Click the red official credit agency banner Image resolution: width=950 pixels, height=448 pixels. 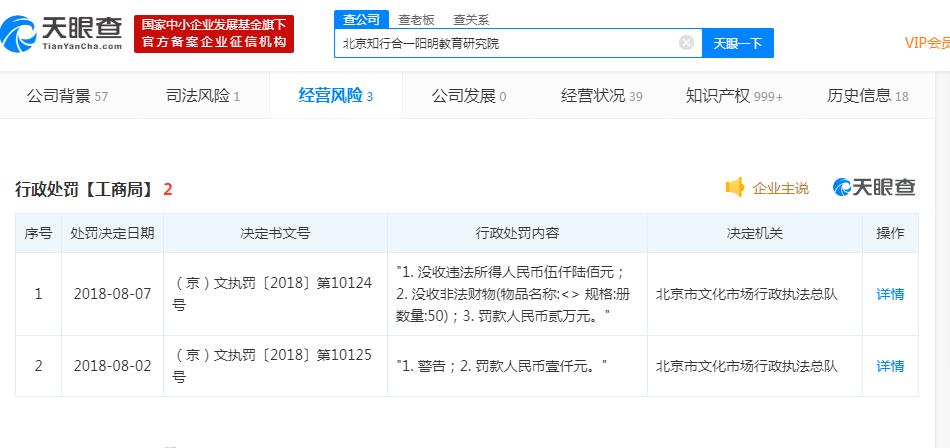[x=214, y=34]
